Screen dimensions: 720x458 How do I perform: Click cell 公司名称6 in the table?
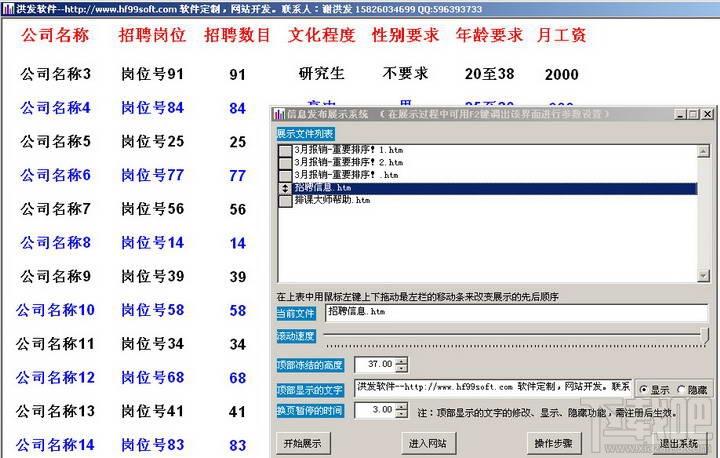click(56, 175)
